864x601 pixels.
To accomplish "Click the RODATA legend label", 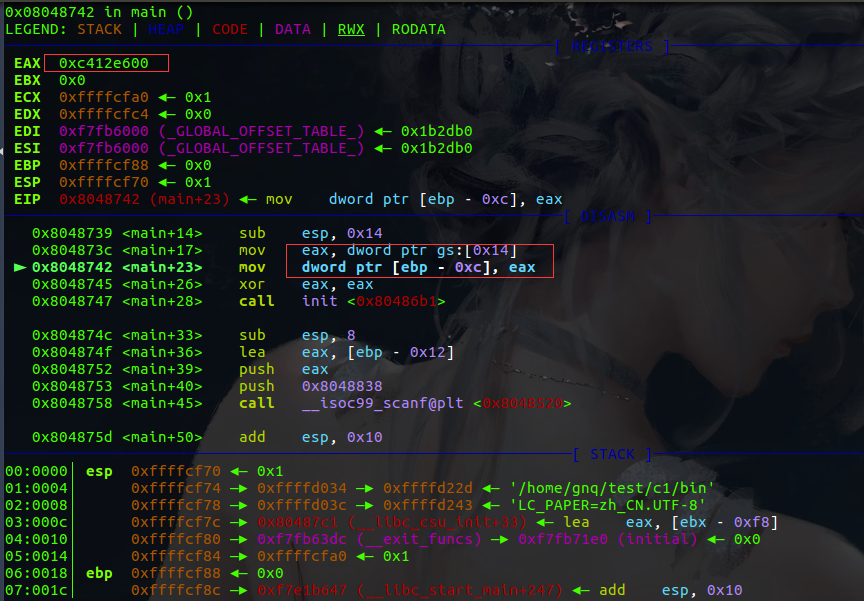I will (419, 29).
